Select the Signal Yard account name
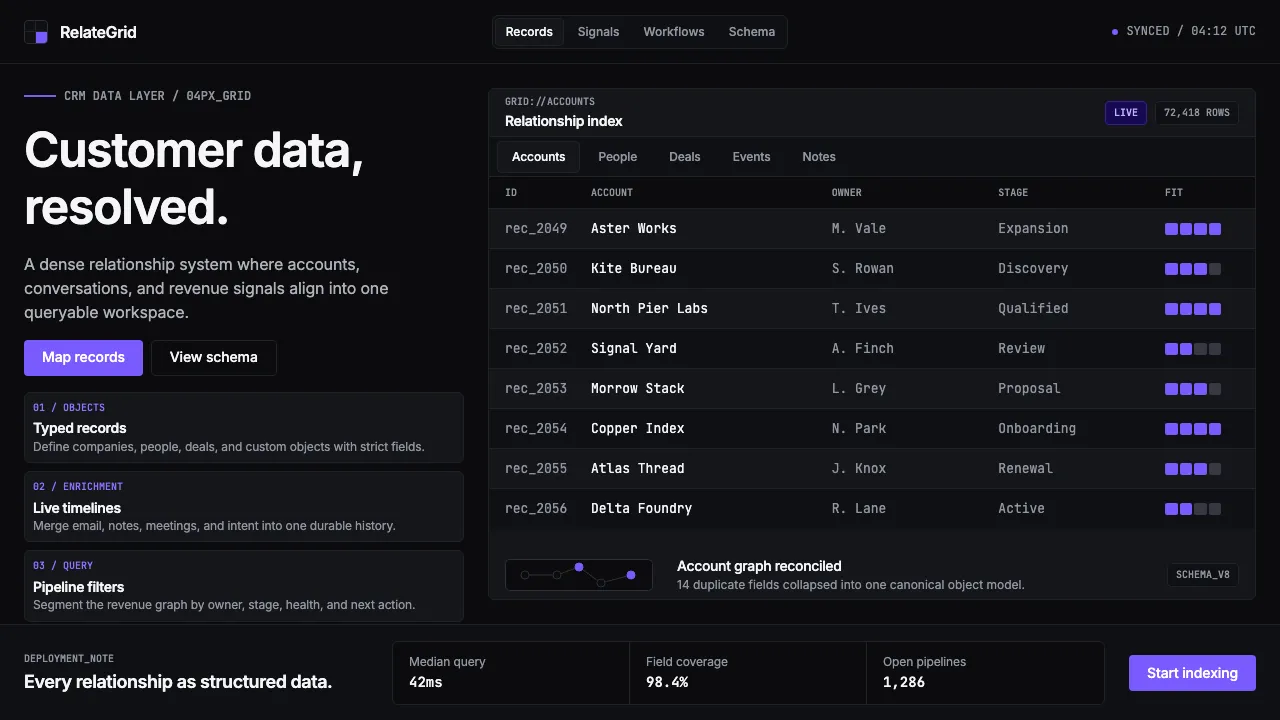Screen dimensions: 1280x720 [634, 348]
